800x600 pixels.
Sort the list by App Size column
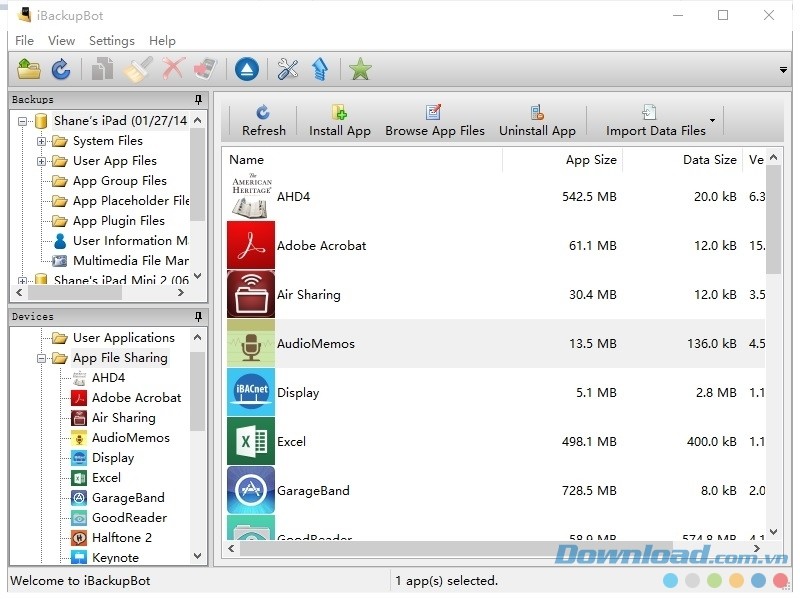[x=590, y=160]
